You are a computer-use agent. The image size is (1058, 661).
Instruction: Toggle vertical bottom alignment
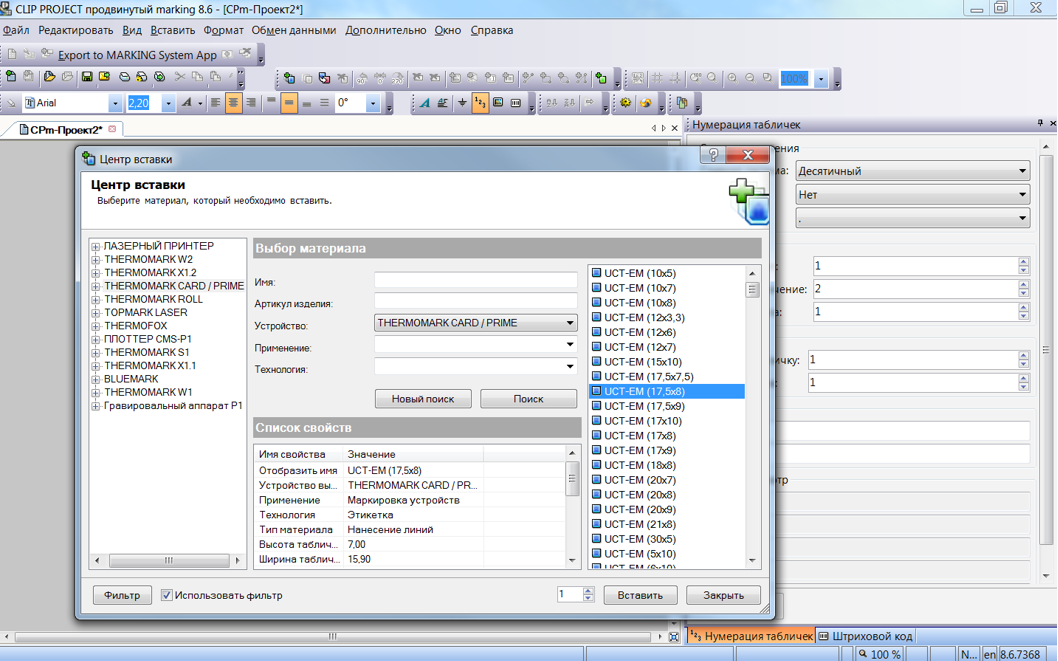[x=306, y=103]
